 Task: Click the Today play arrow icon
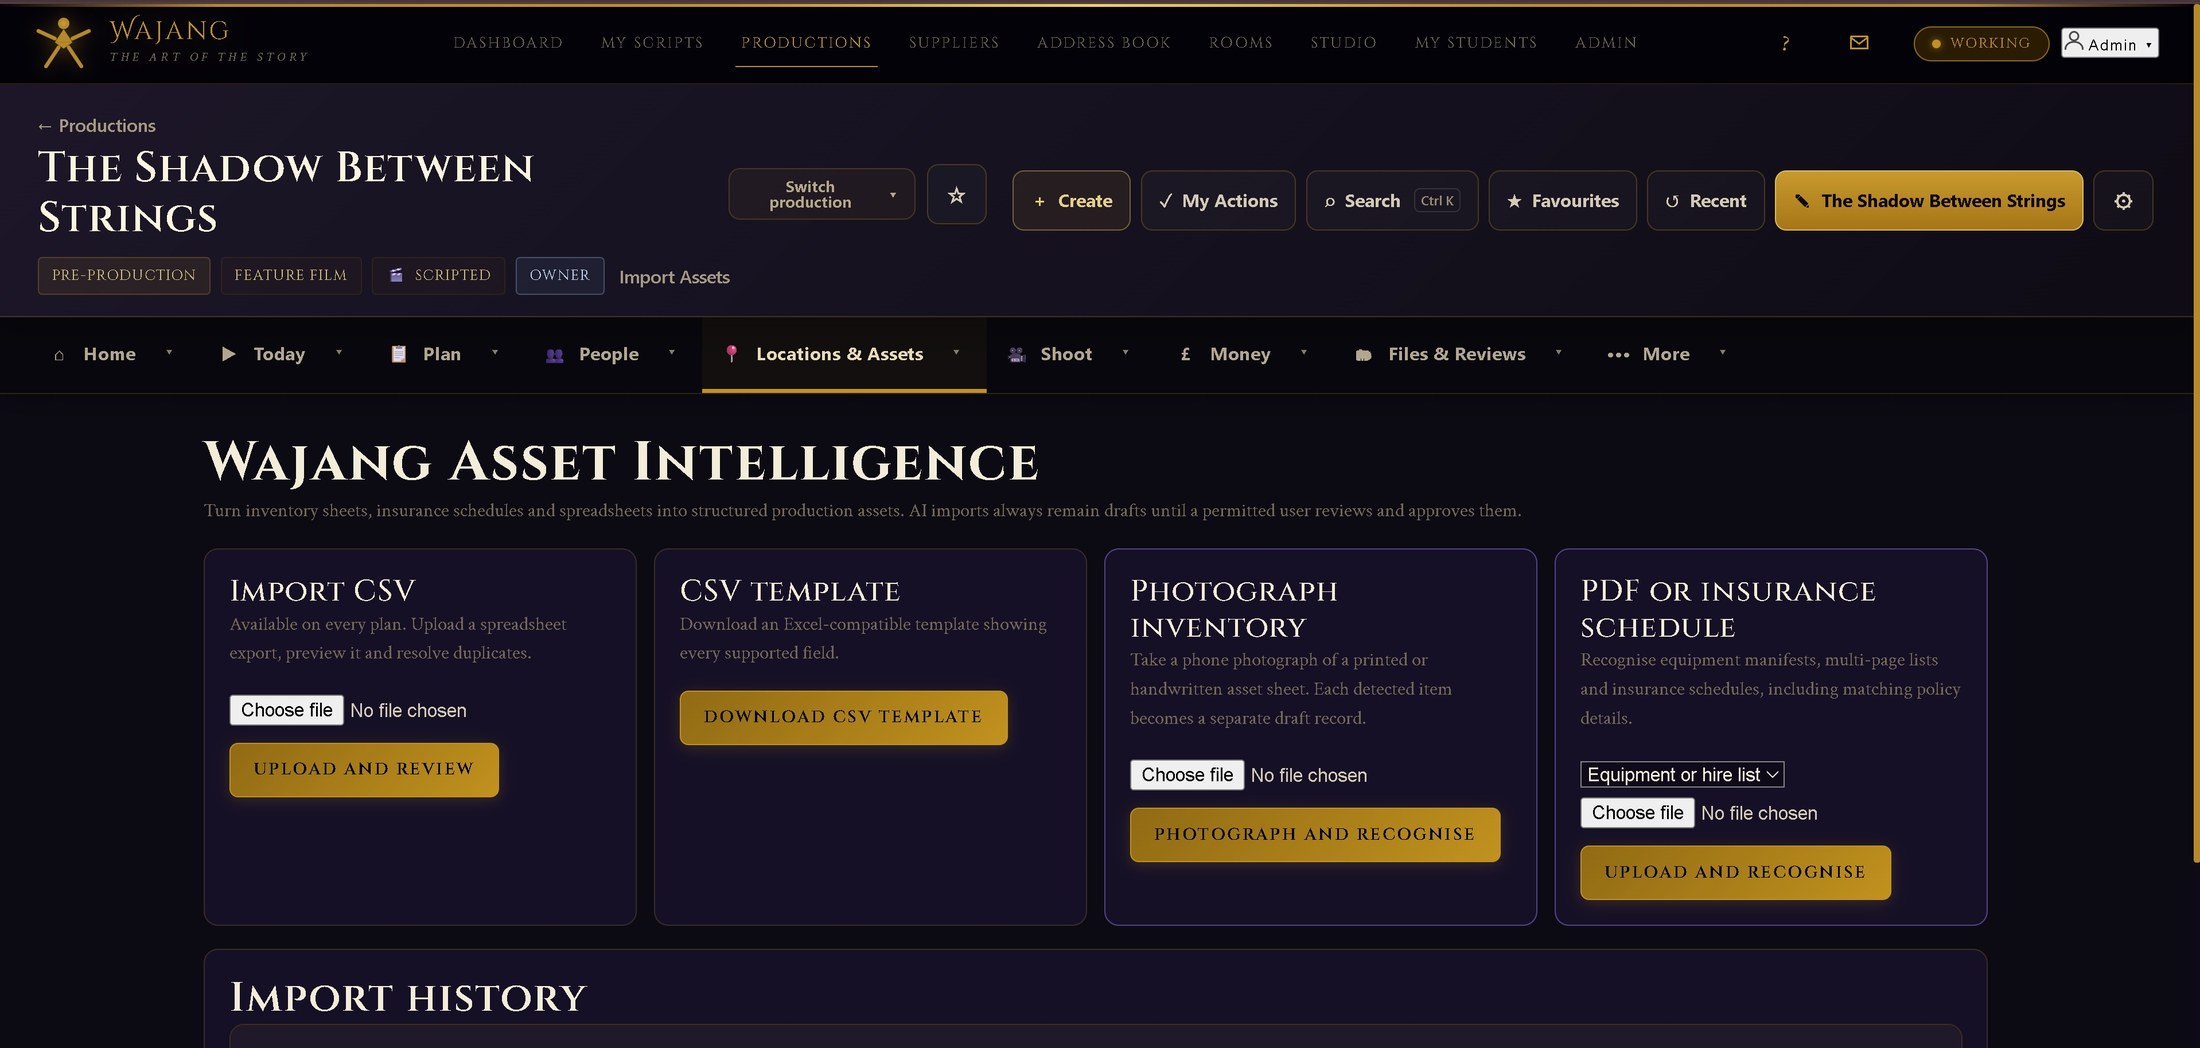pyautogui.click(x=229, y=354)
